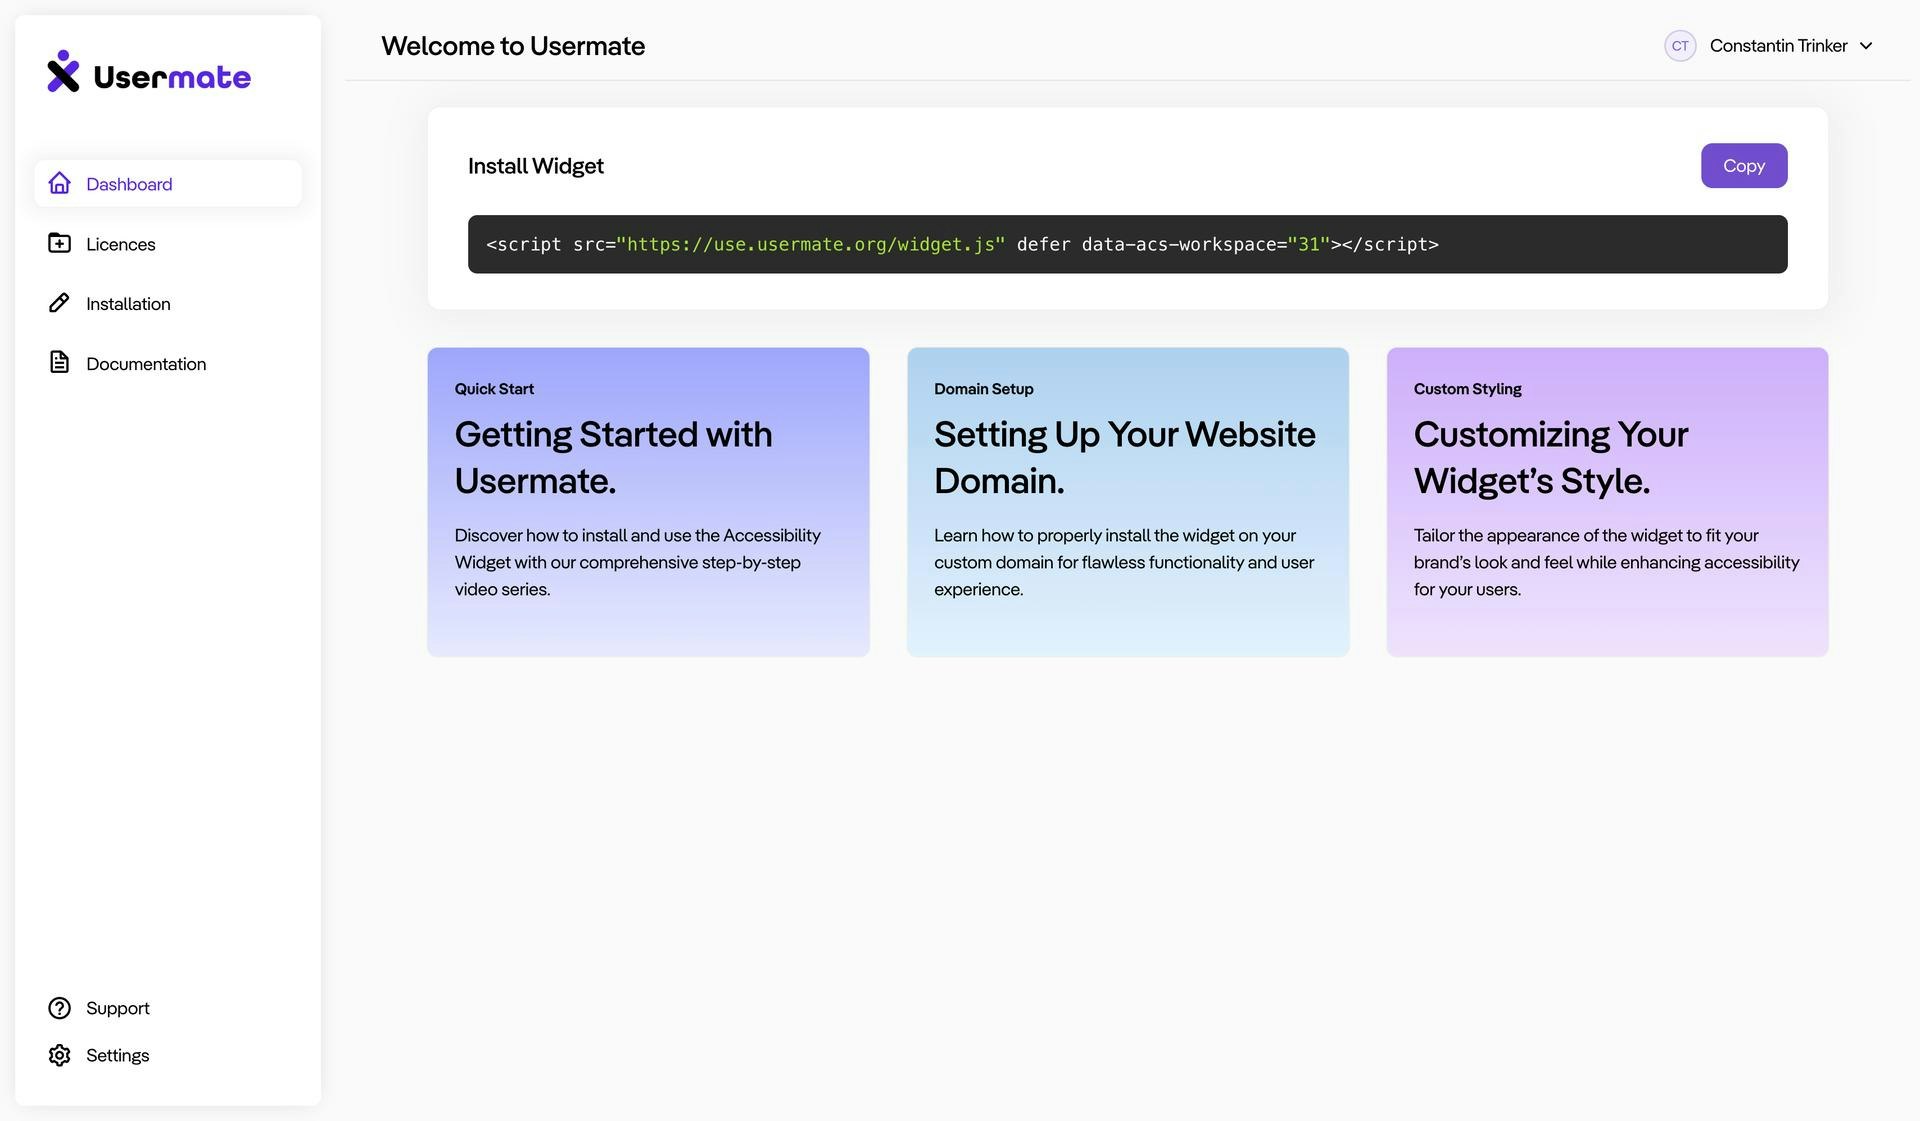Open Constantin Trinker account menu
The height and width of the screenshot is (1121, 1920).
(x=1768, y=46)
